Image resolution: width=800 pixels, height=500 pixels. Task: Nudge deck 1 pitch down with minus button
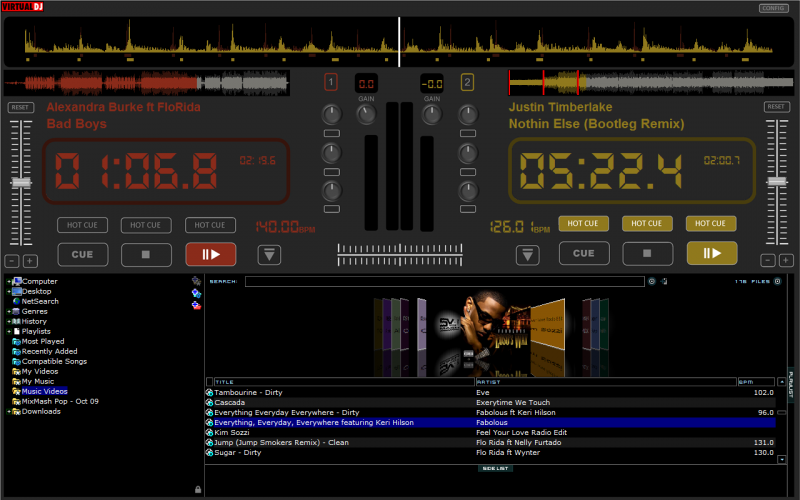click(x=12, y=261)
